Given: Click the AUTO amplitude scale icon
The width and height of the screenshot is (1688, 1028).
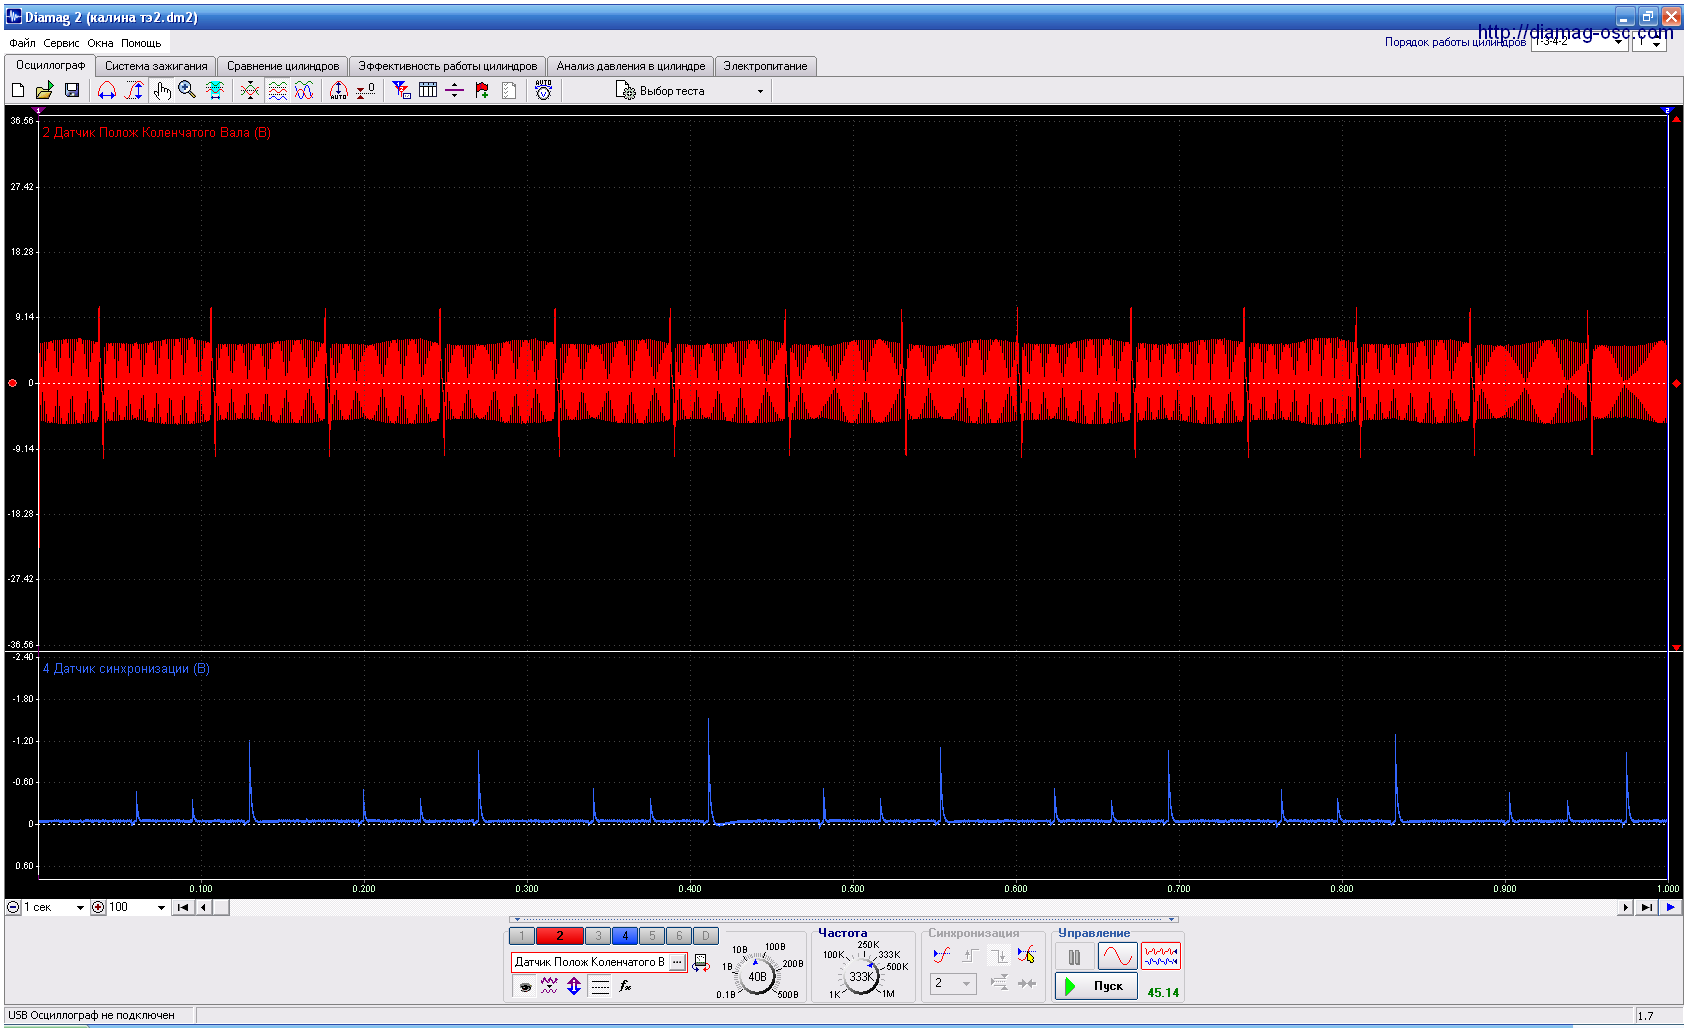Looking at the screenshot, I should point(339,90).
